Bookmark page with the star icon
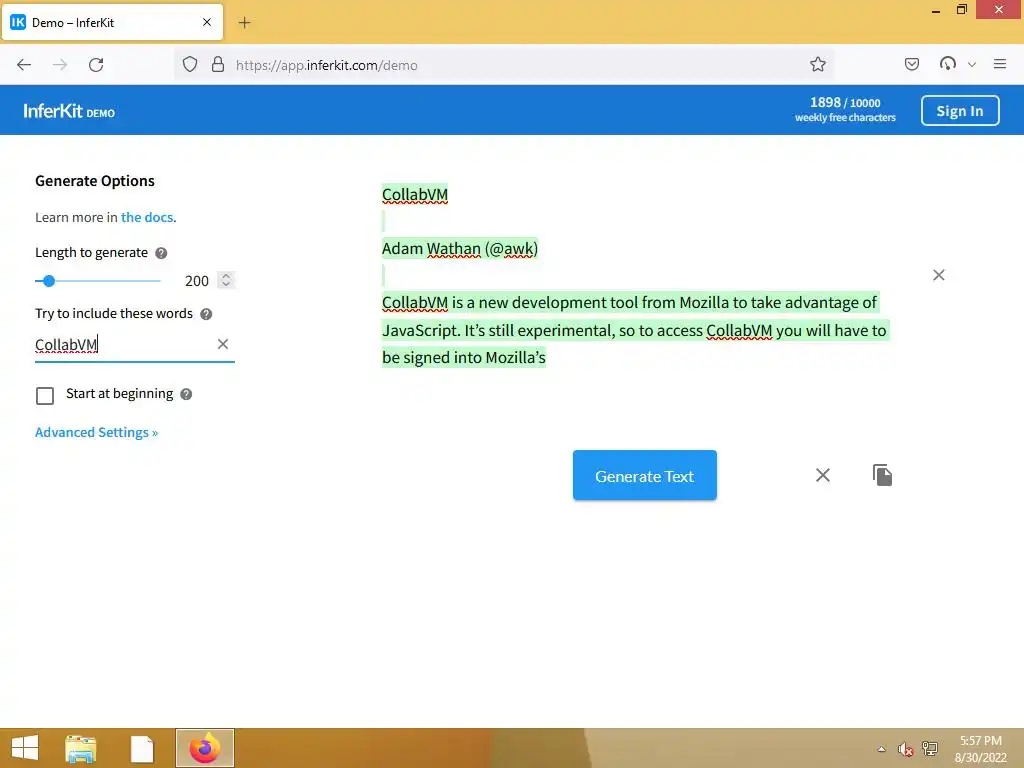1024x768 pixels. tap(818, 64)
